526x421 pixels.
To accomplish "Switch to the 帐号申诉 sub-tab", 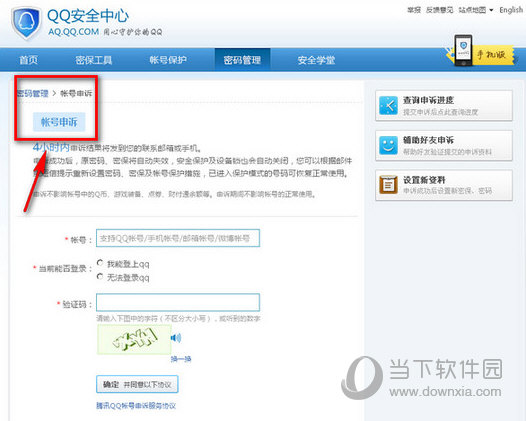I will [x=59, y=122].
